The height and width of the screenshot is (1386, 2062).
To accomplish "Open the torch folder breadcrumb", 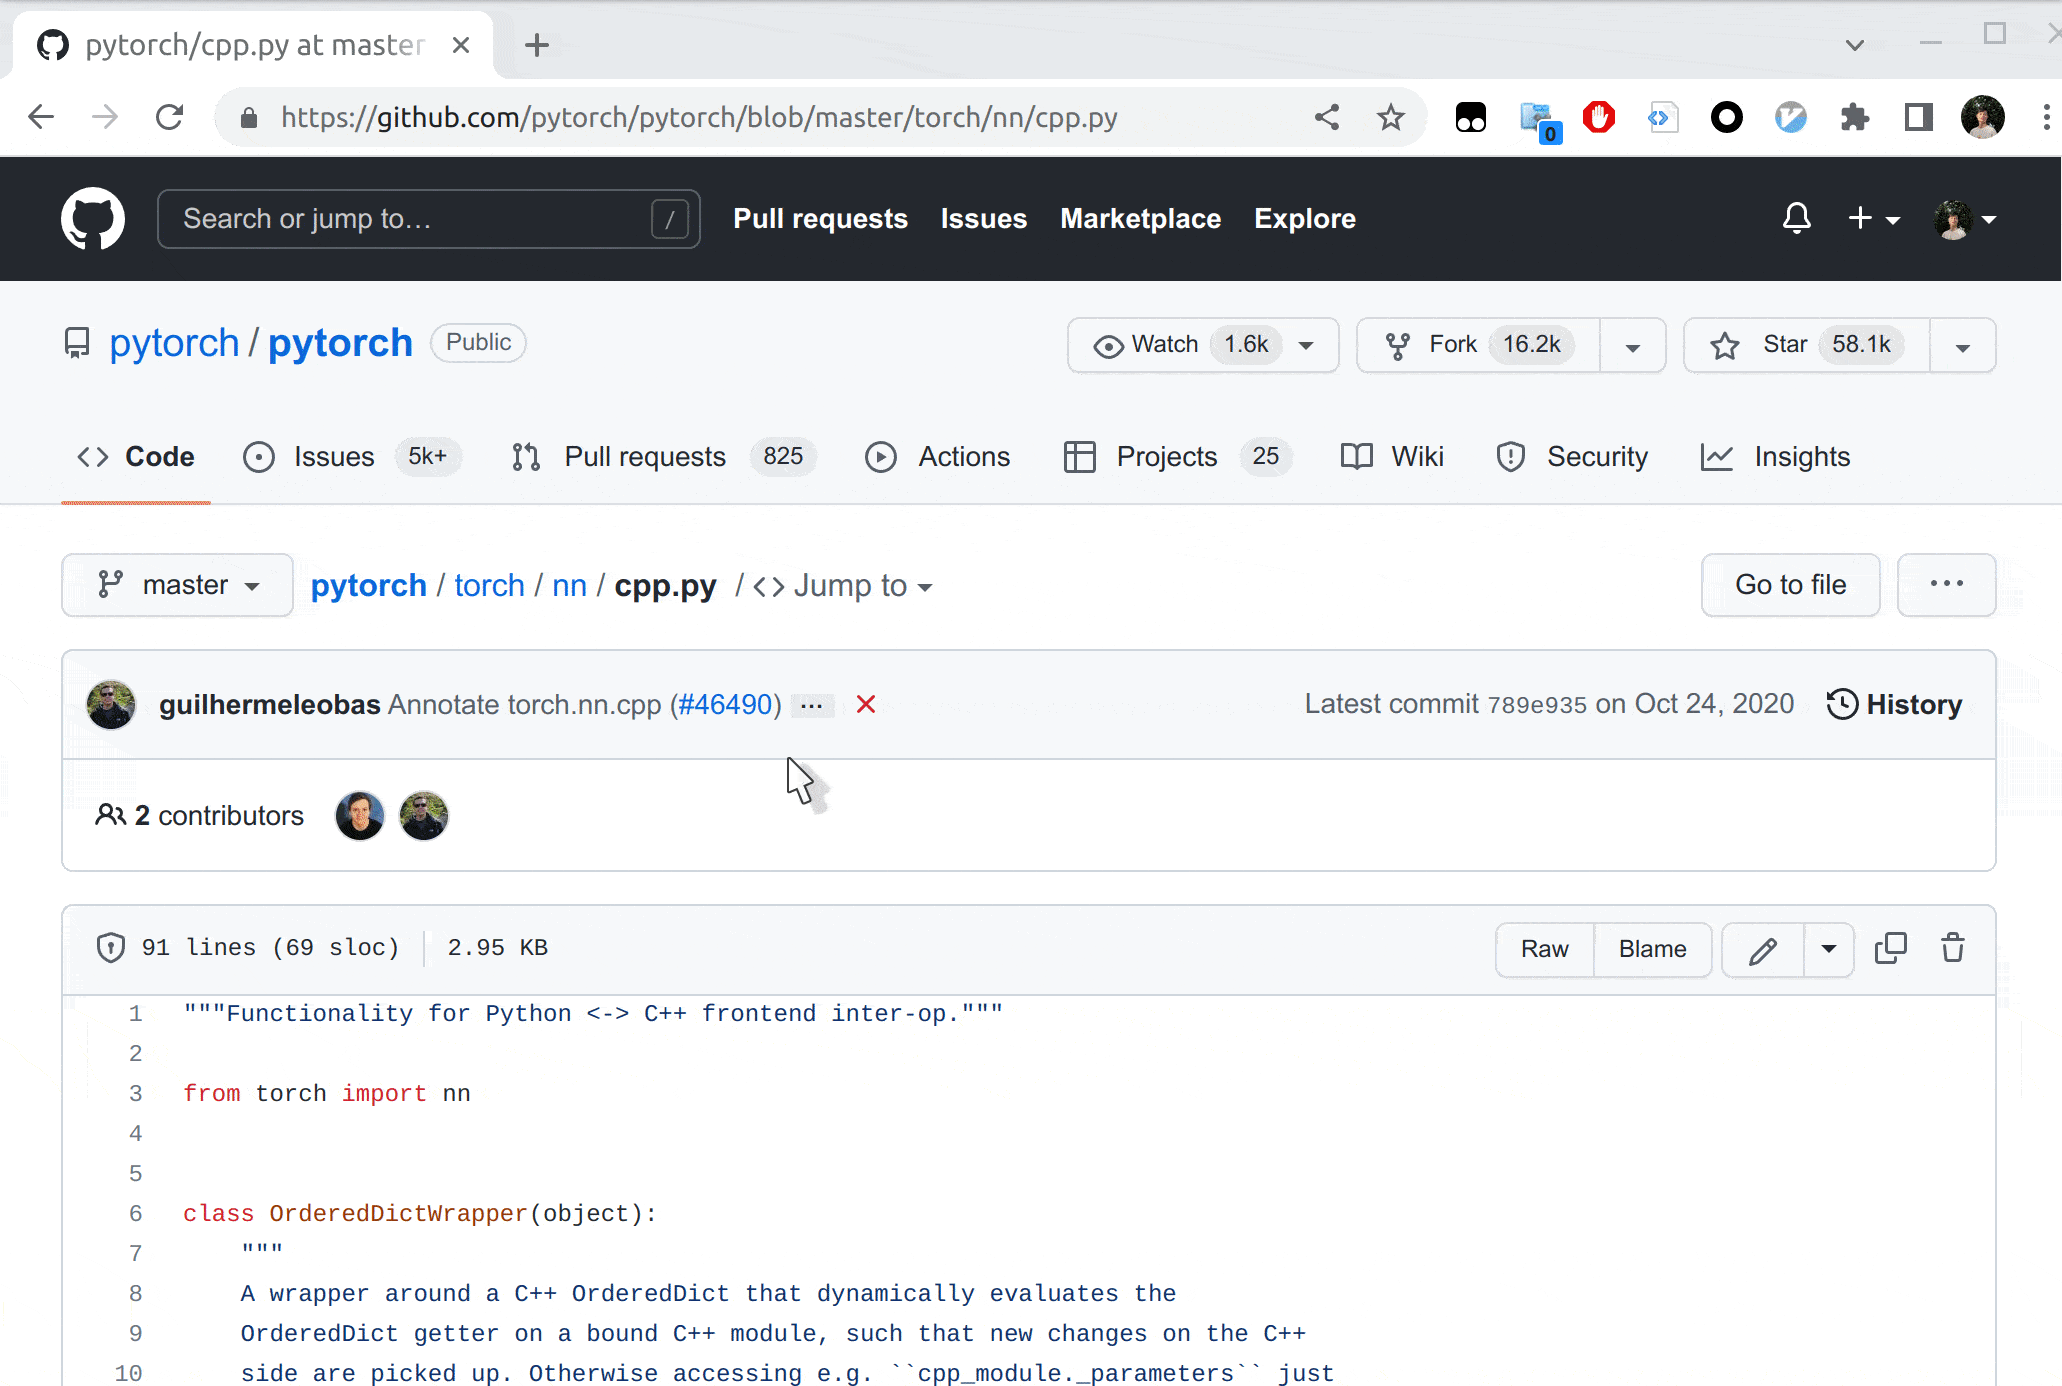I will (489, 585).
